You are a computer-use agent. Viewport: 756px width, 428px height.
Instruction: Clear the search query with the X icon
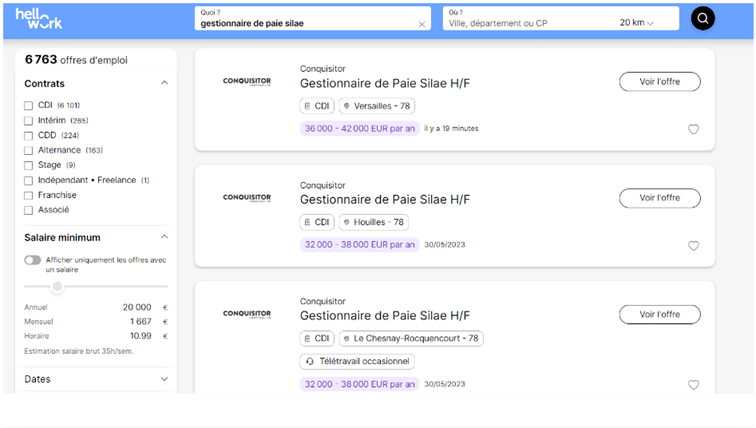[422, 24]
